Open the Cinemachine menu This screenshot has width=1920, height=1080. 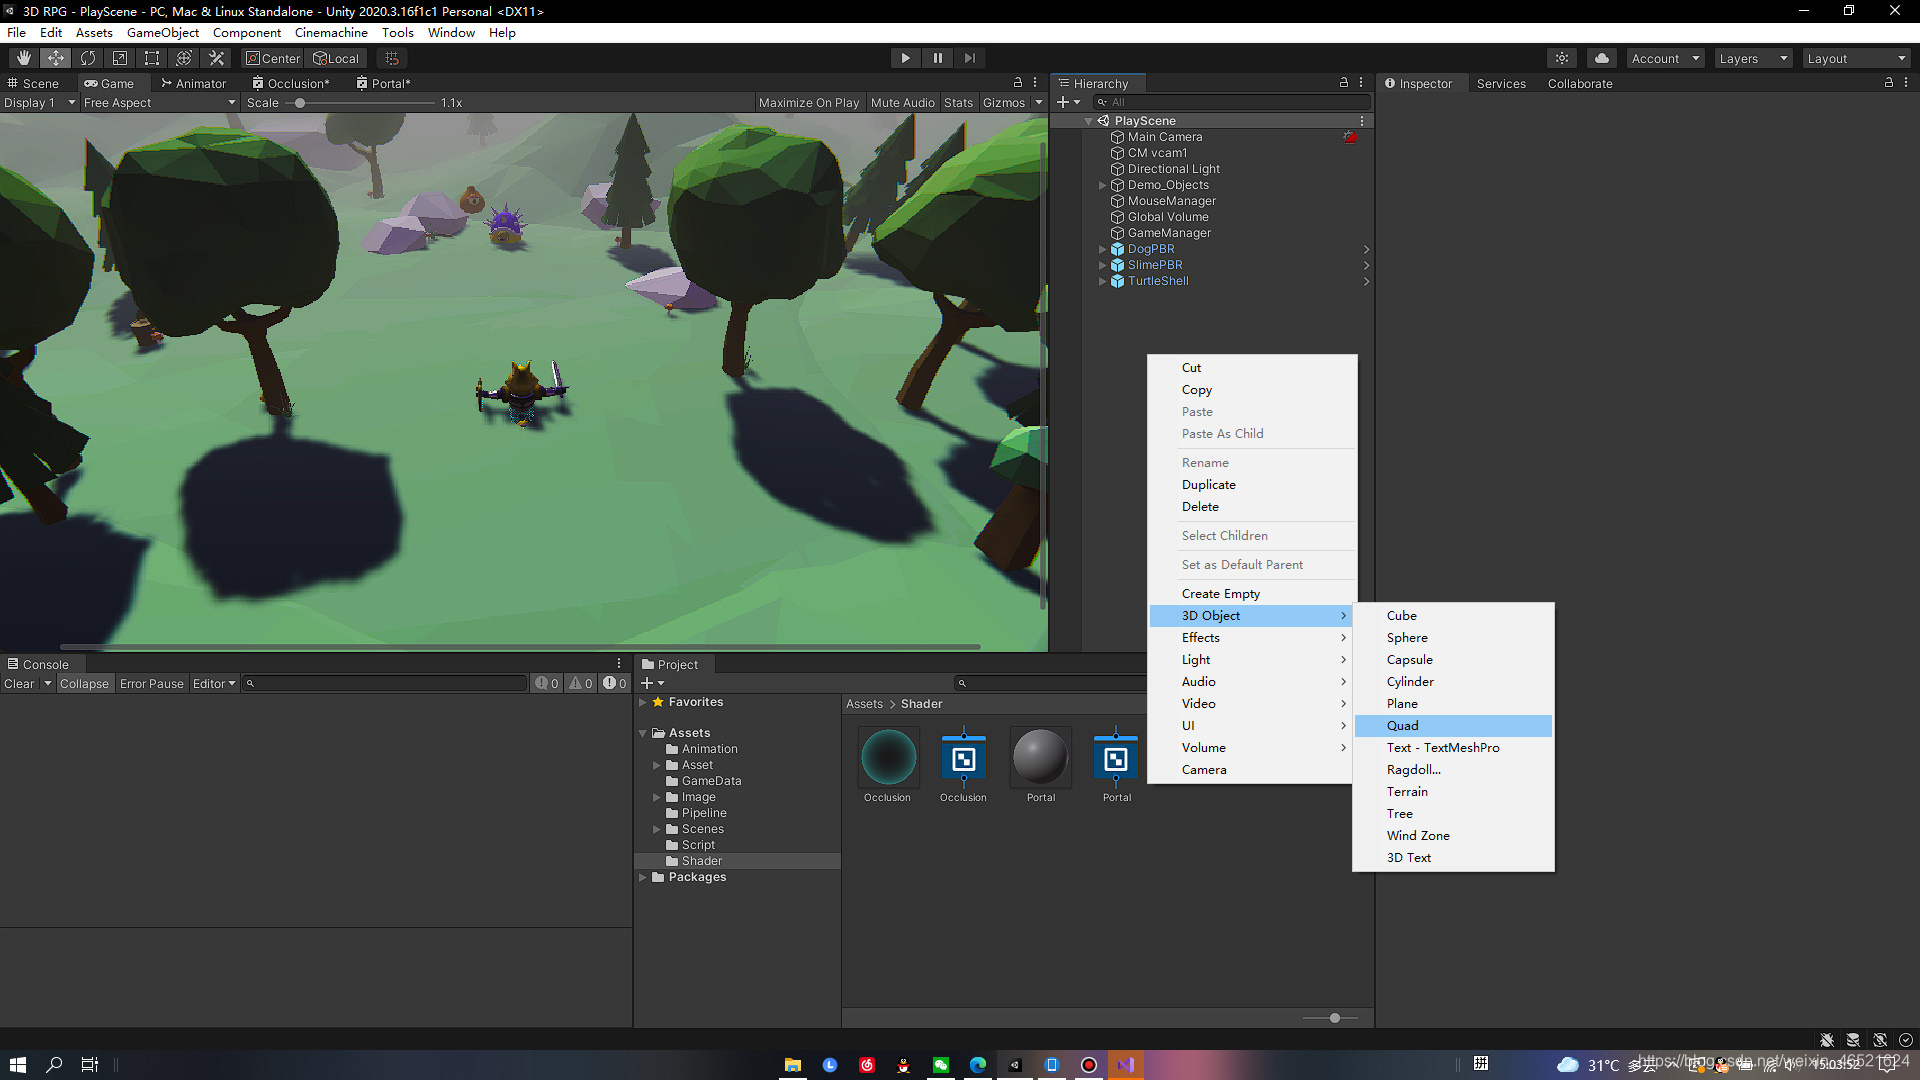click(331, 33)
